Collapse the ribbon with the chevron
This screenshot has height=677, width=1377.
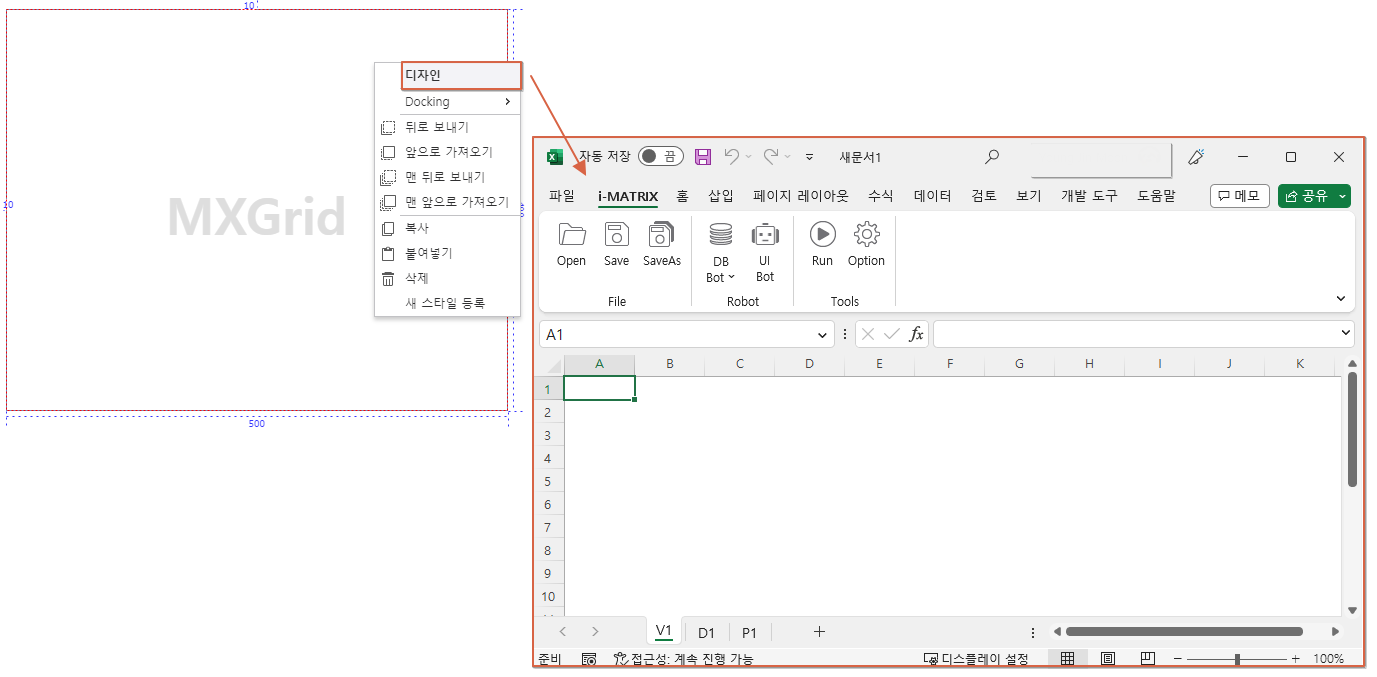[x=1340, y=298]
